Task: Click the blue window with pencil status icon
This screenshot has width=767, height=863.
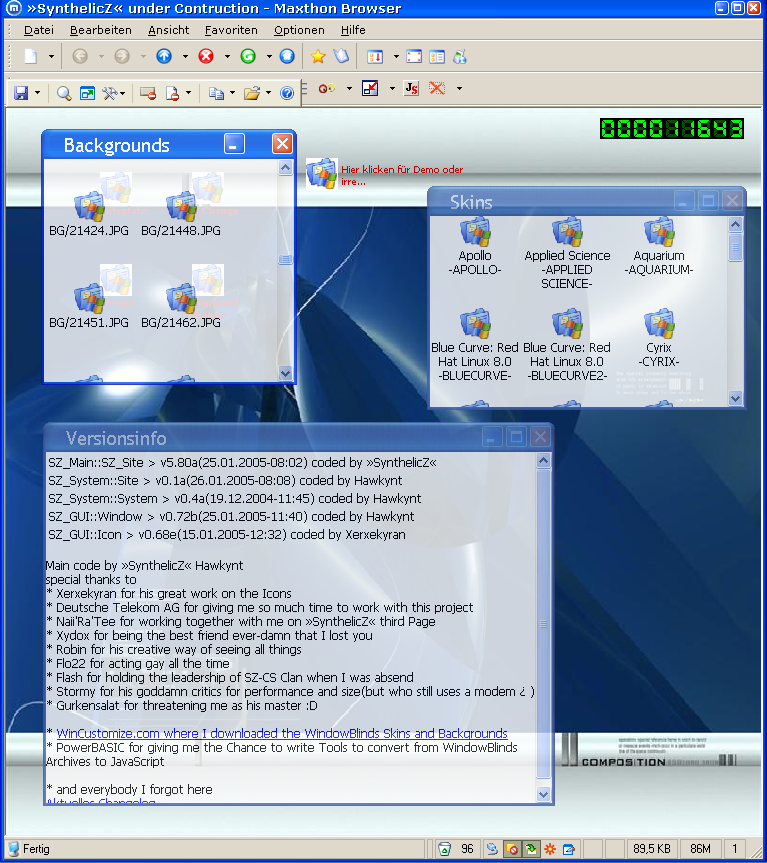Action: [569, 849]
